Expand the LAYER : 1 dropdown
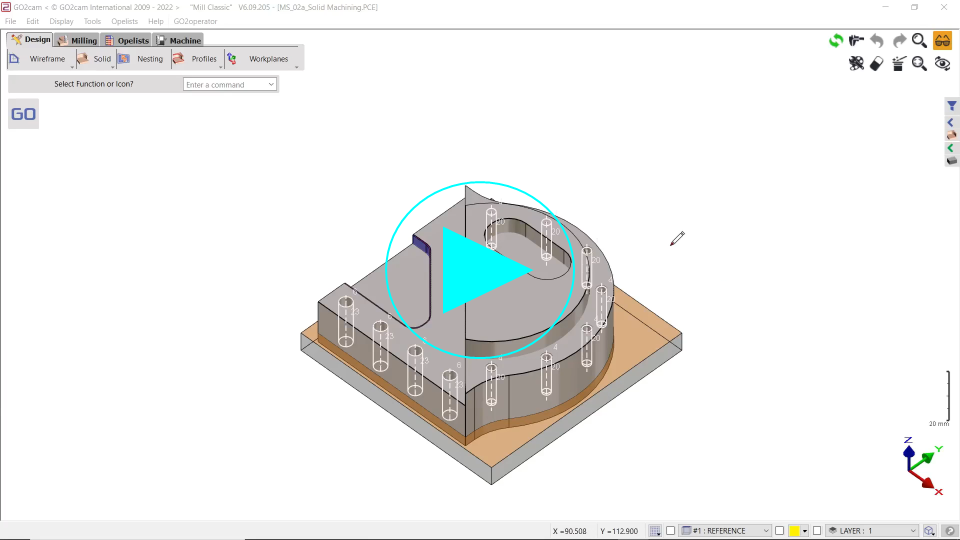The width and height of the screenshot is (960, 540). pos(912,531)
